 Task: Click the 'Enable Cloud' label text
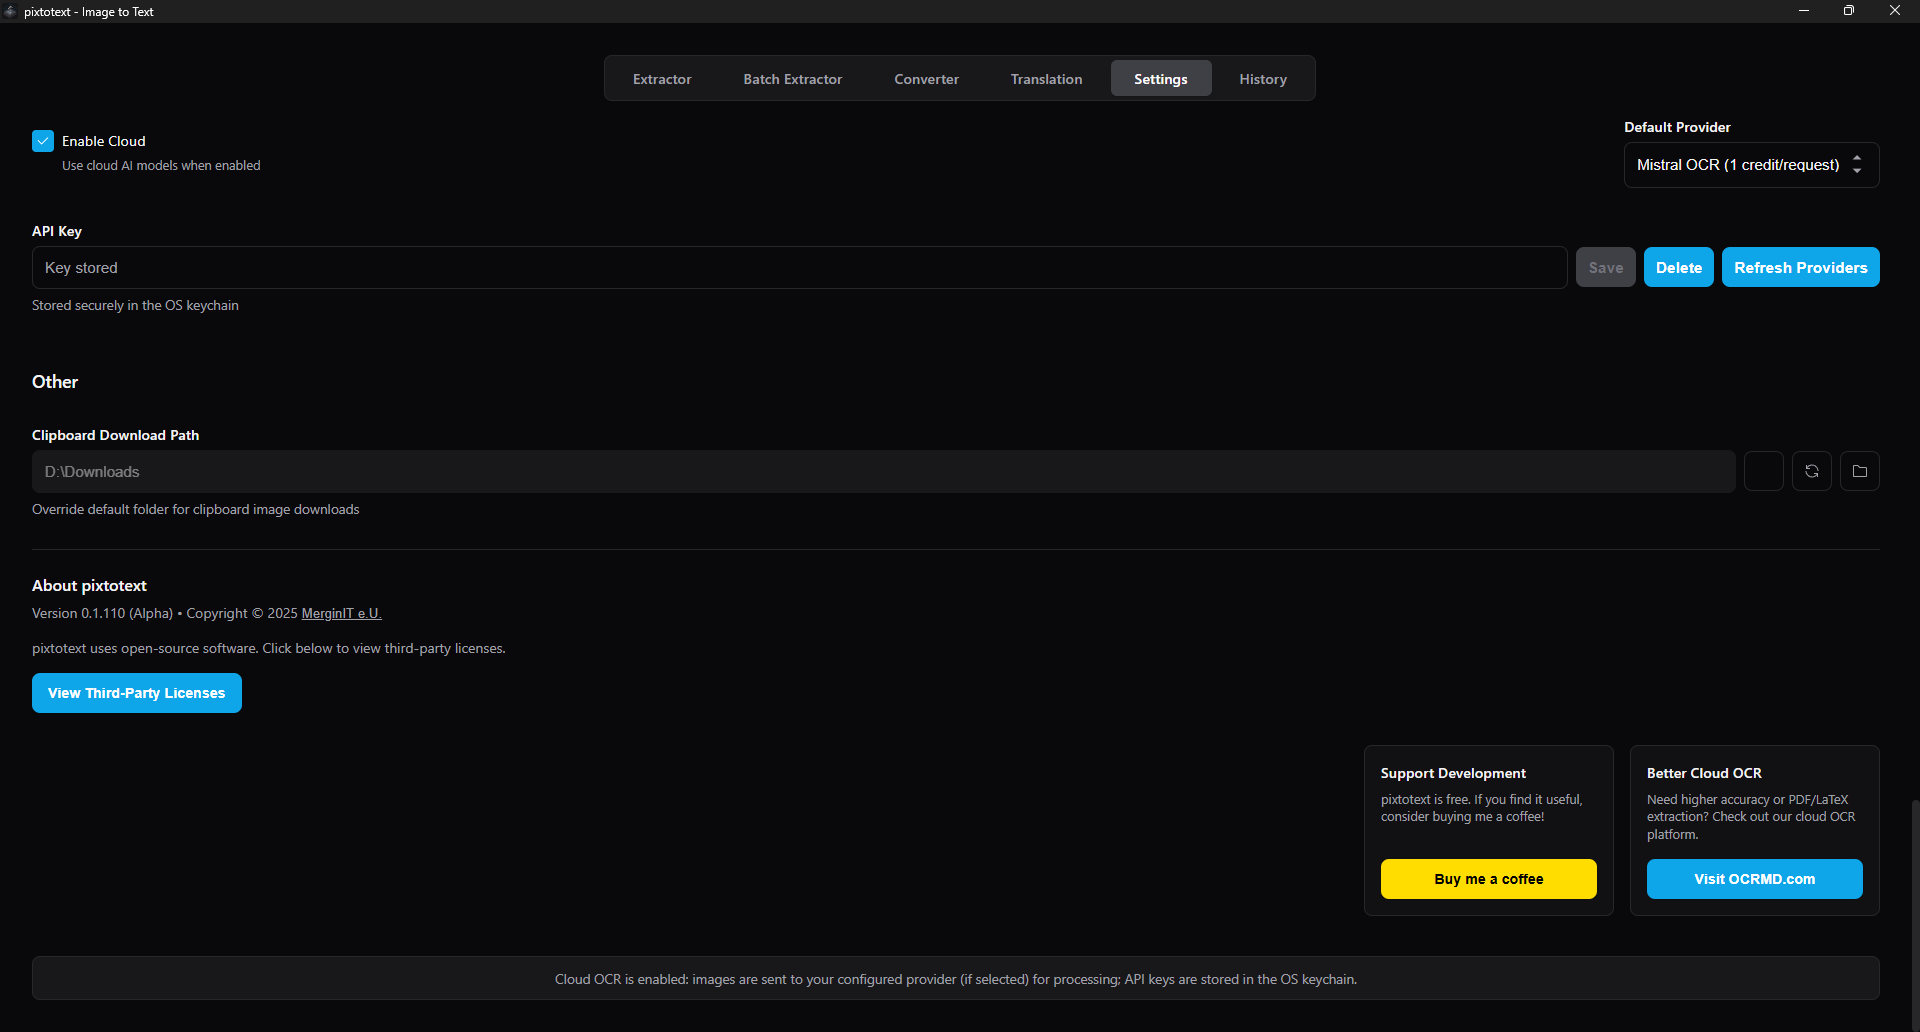click(104, 141)
